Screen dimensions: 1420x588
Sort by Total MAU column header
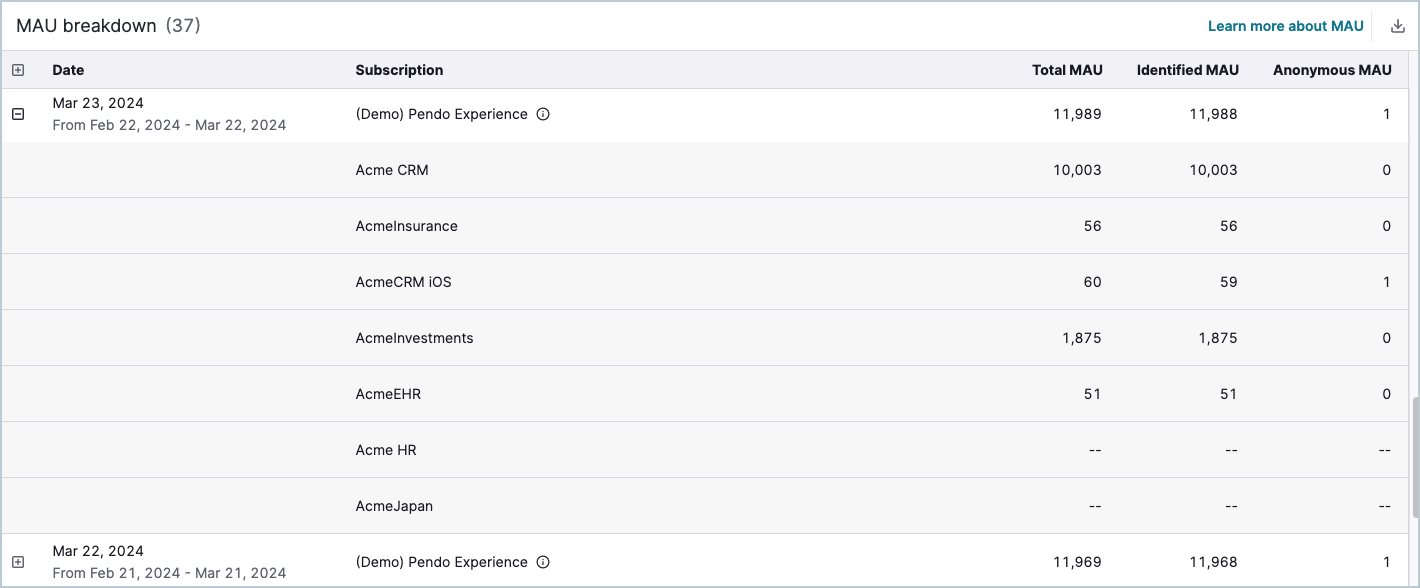coord(1067,70)
